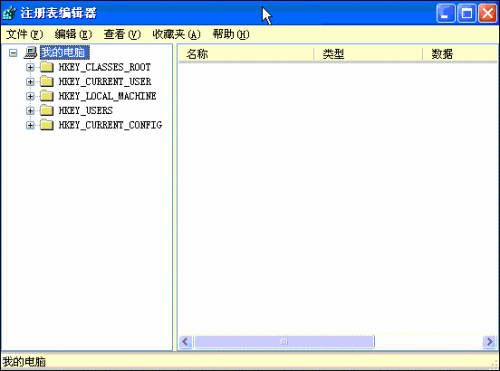Image resolution: width=500 pixels, height=371 pixels.
Task: Click the HKEY_LOCAL_MACHINE folder icon
Action: pyautogui.click(x=47, y=96)
